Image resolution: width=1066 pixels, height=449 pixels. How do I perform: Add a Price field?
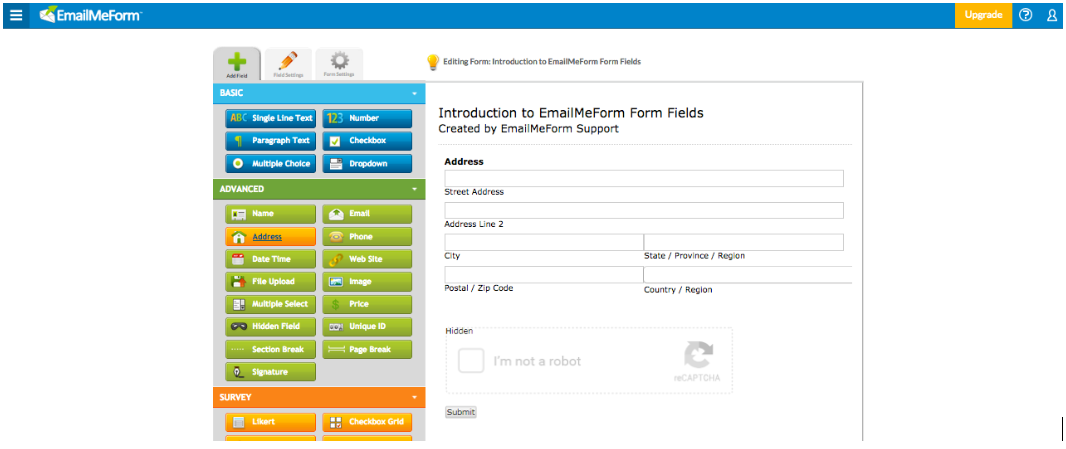(367, 304)
